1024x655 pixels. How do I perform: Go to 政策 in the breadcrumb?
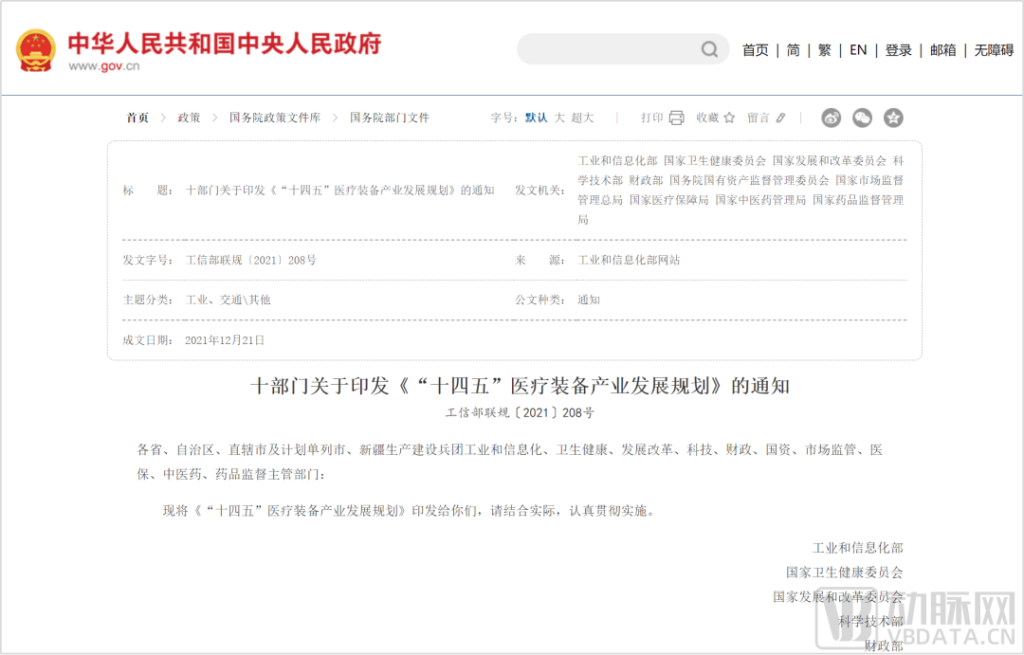pos(189,118)
